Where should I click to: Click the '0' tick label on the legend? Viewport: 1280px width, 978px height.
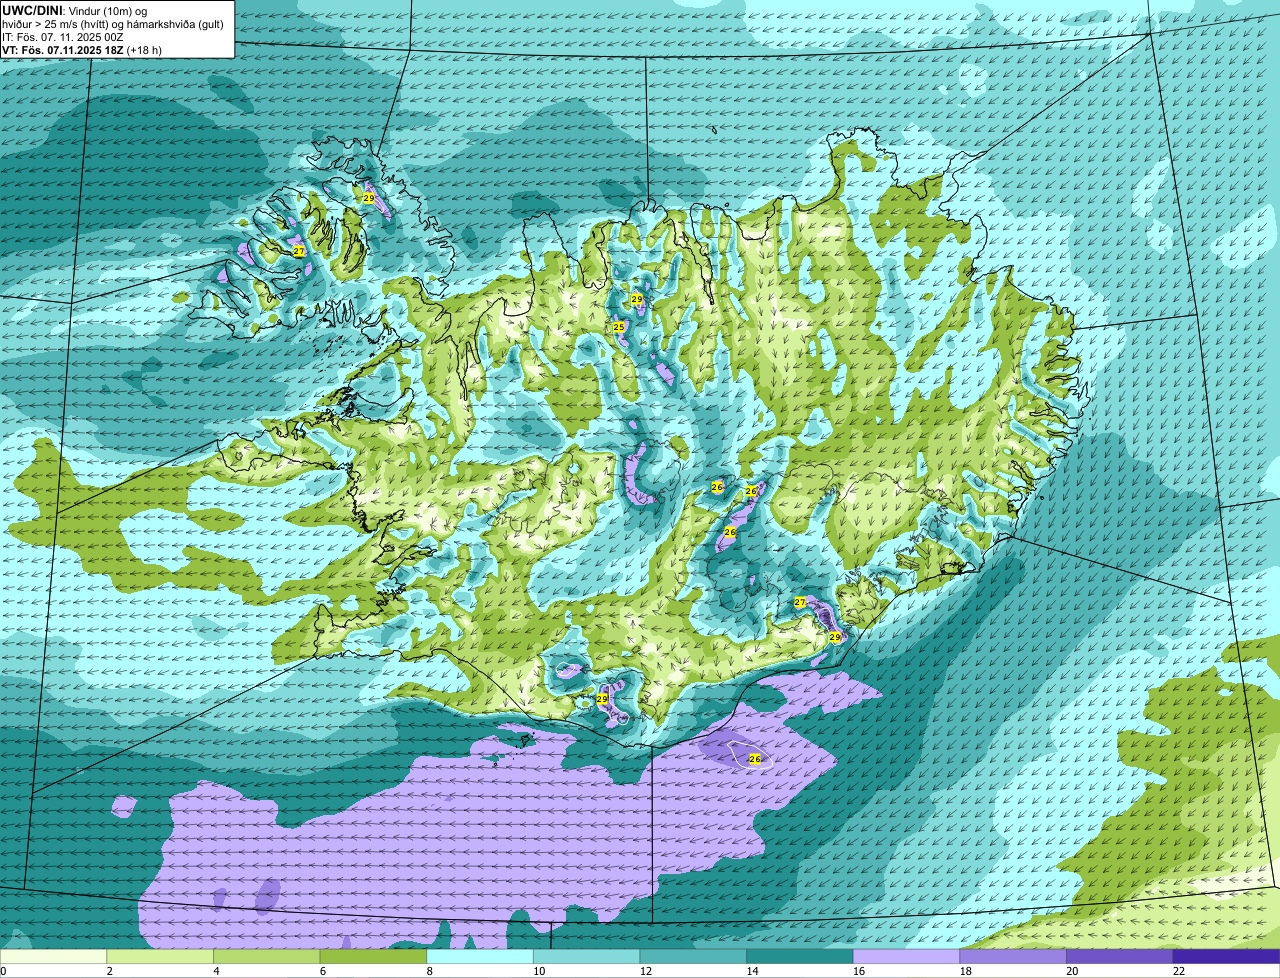tap(4, 971)
